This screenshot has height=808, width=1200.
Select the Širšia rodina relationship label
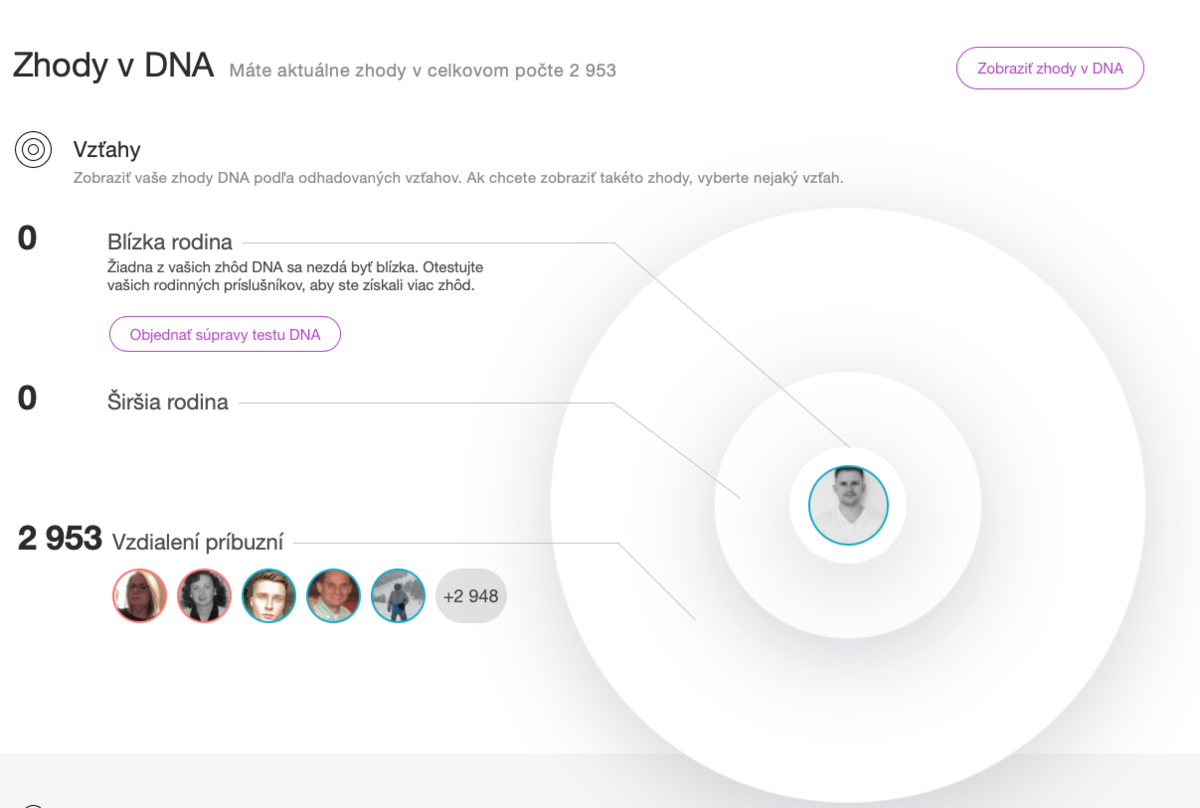click(168, 402)
